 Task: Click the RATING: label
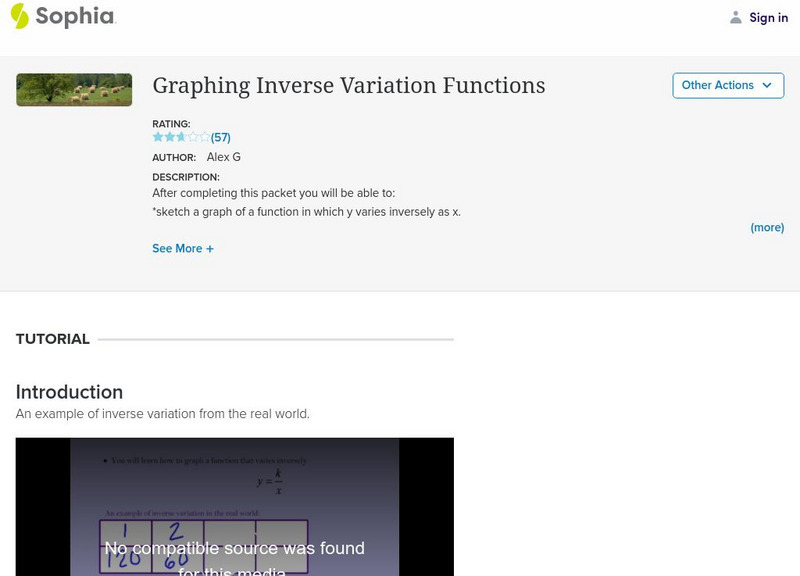coord(171,124)
